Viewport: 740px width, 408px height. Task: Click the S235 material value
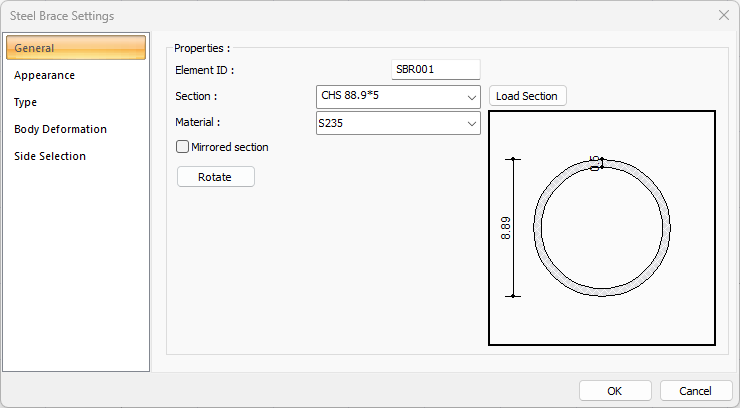click(x=388, y=123)
